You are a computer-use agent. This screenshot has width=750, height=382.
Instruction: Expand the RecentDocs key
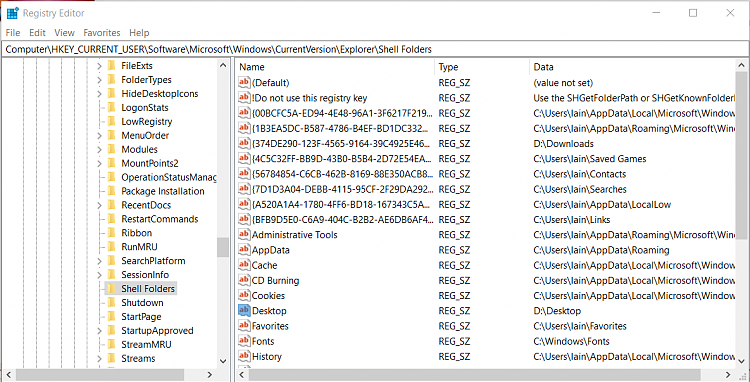tap(99, 205)
